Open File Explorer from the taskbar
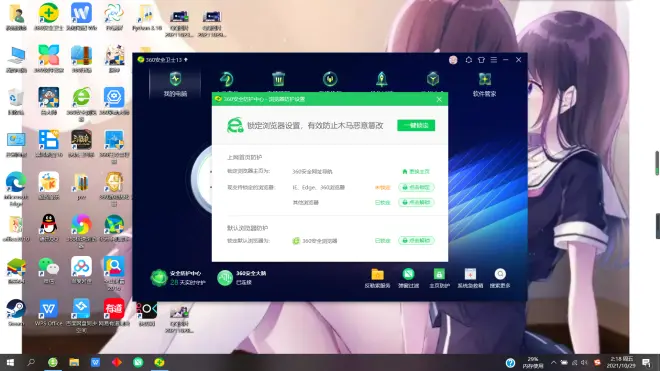 pyautogui.click(x=74, y=362)
